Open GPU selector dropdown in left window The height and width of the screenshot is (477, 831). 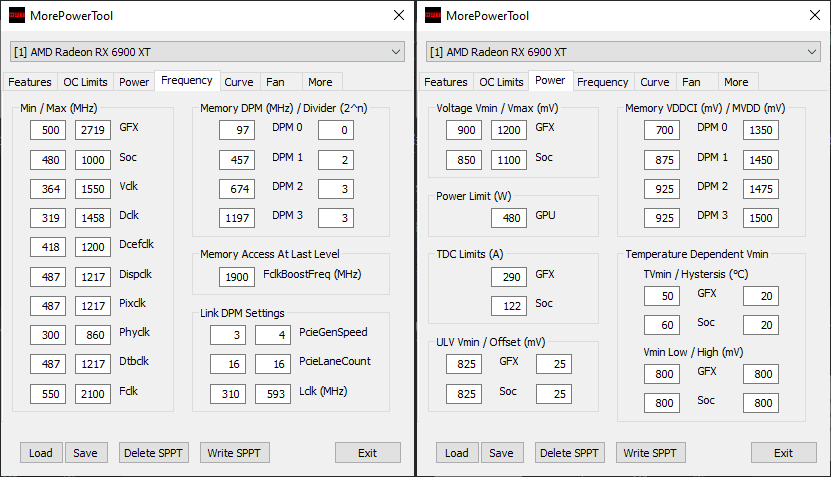(x=207, y=52)
